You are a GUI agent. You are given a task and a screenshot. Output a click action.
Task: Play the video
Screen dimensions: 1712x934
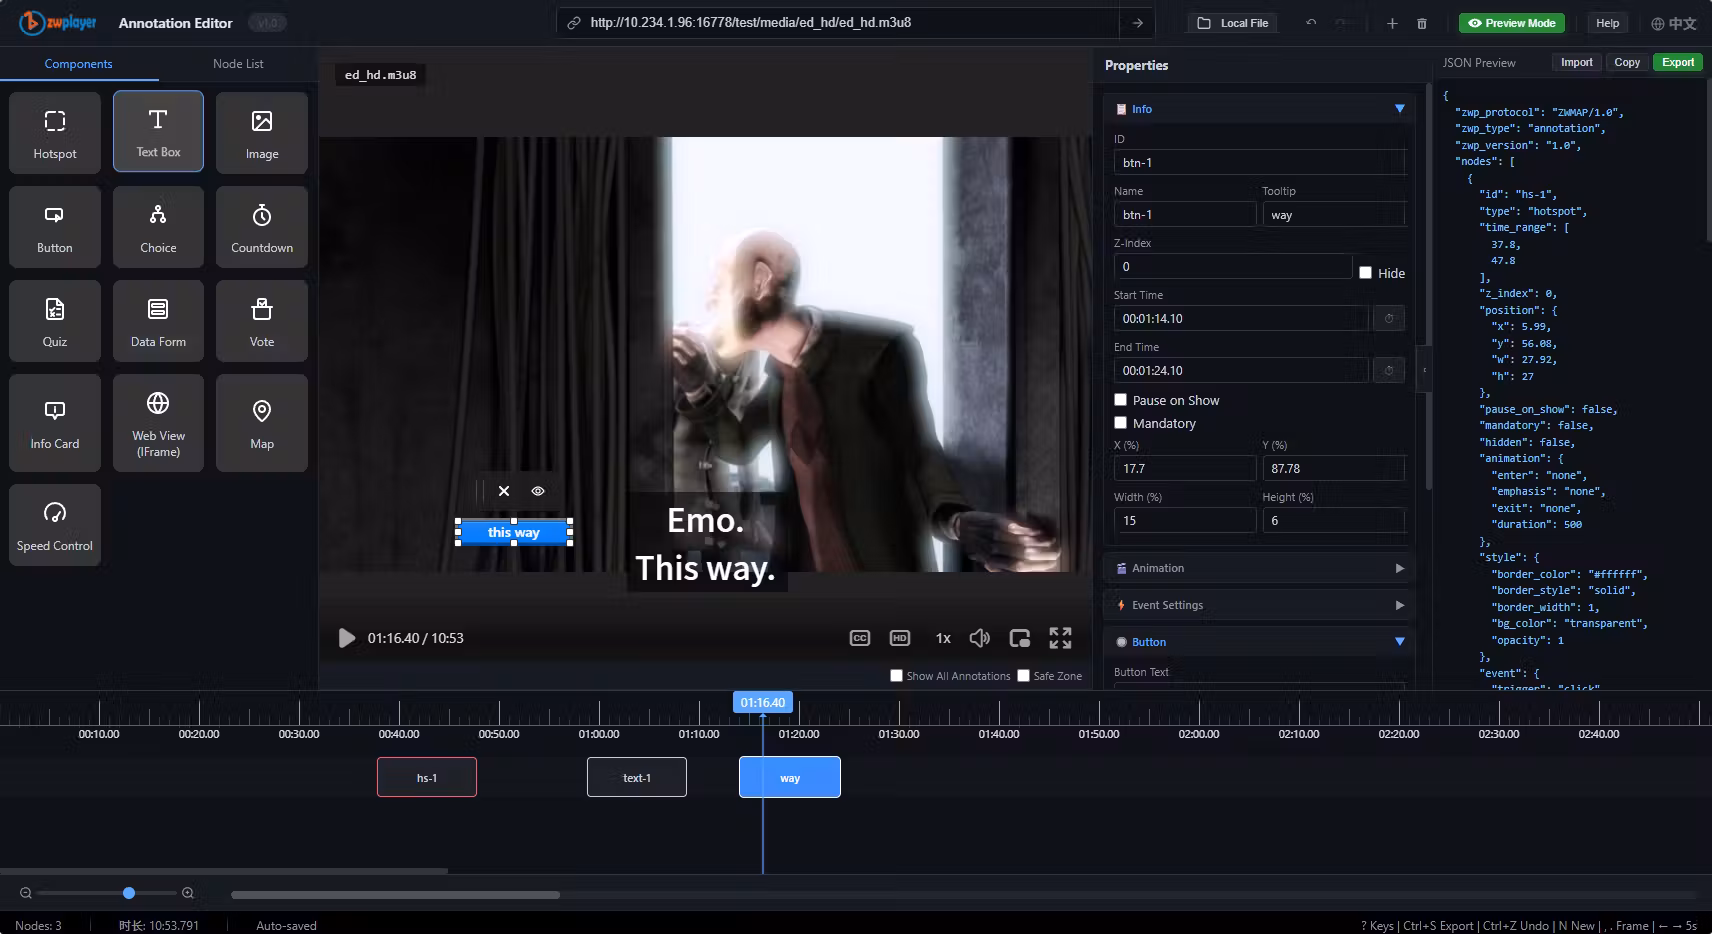(x=346, y=638)
